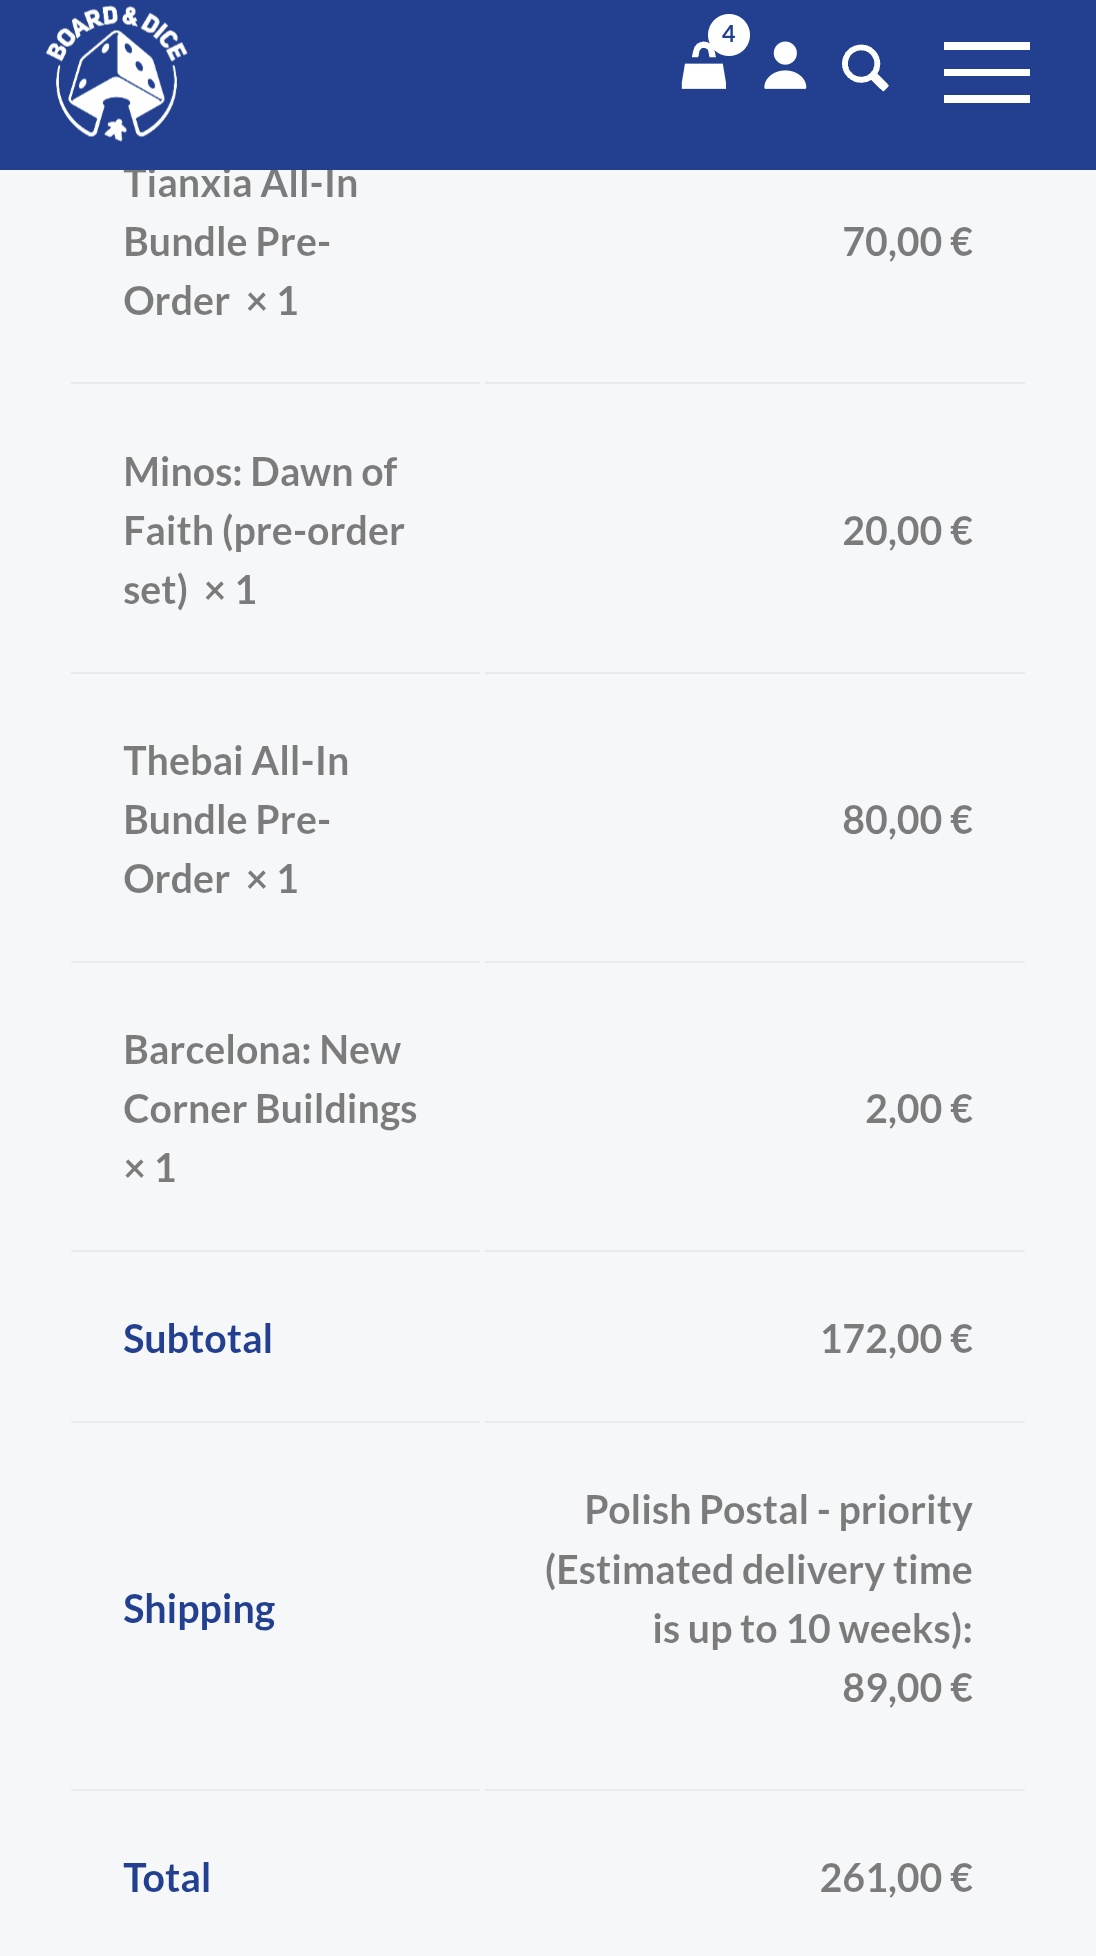Open the user account icon

[785, 66]
